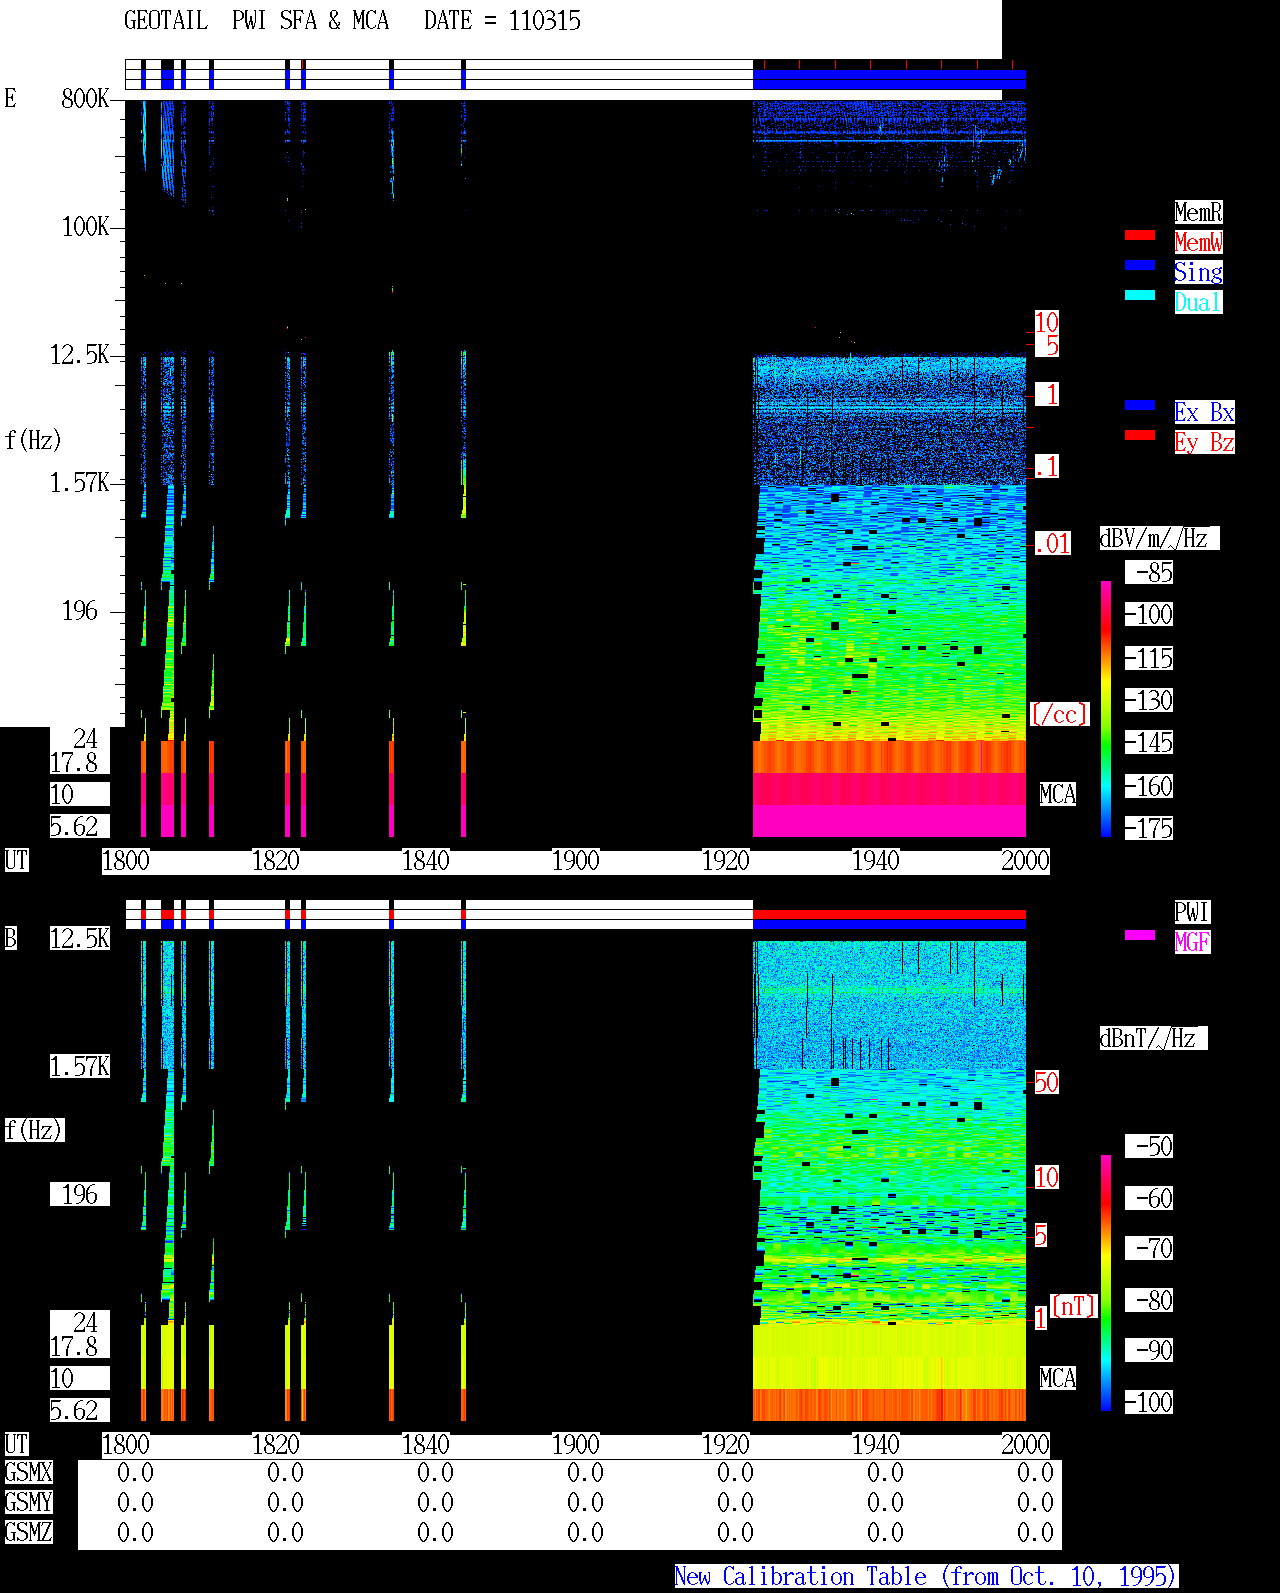Click the MCA label beside electric panel
The height and width of the screenshot is (1593, 1280).
[x=1058, y=794]
